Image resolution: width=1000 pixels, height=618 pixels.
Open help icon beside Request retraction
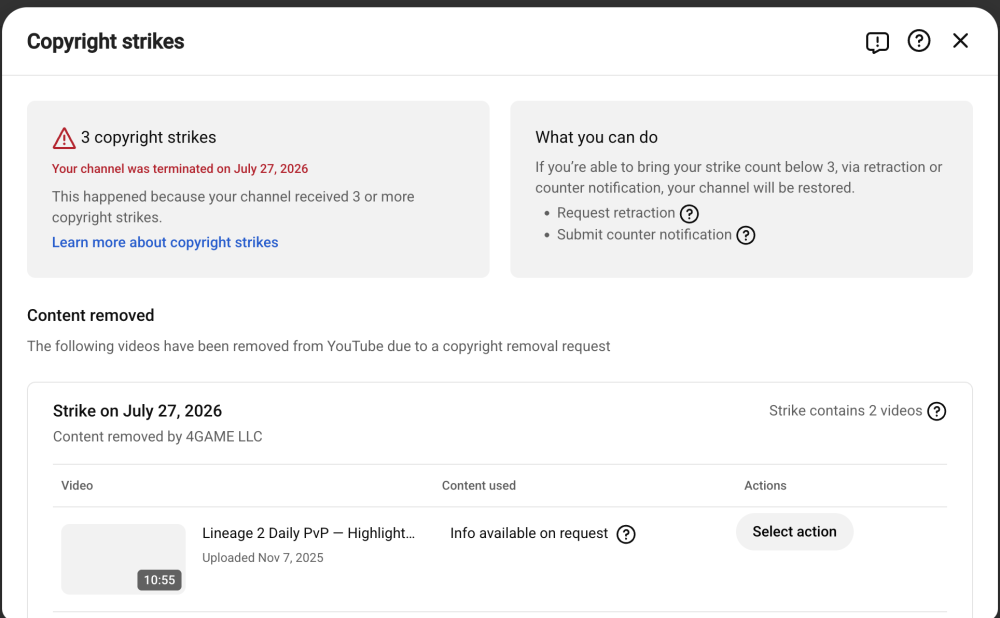[x=689, y=214]
